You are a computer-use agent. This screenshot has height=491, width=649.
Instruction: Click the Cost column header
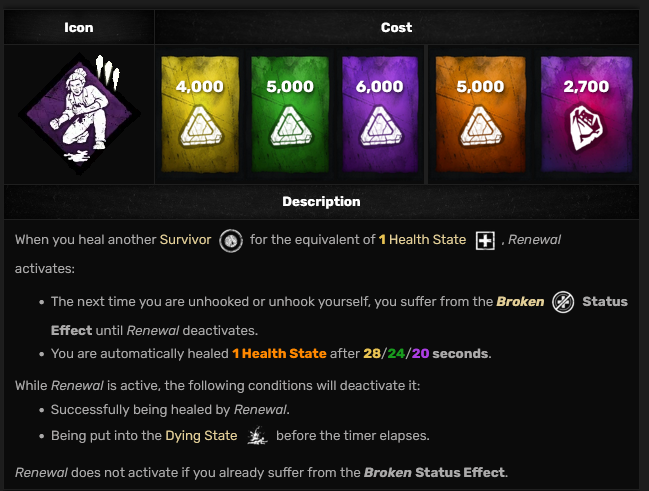pos(397,27)
